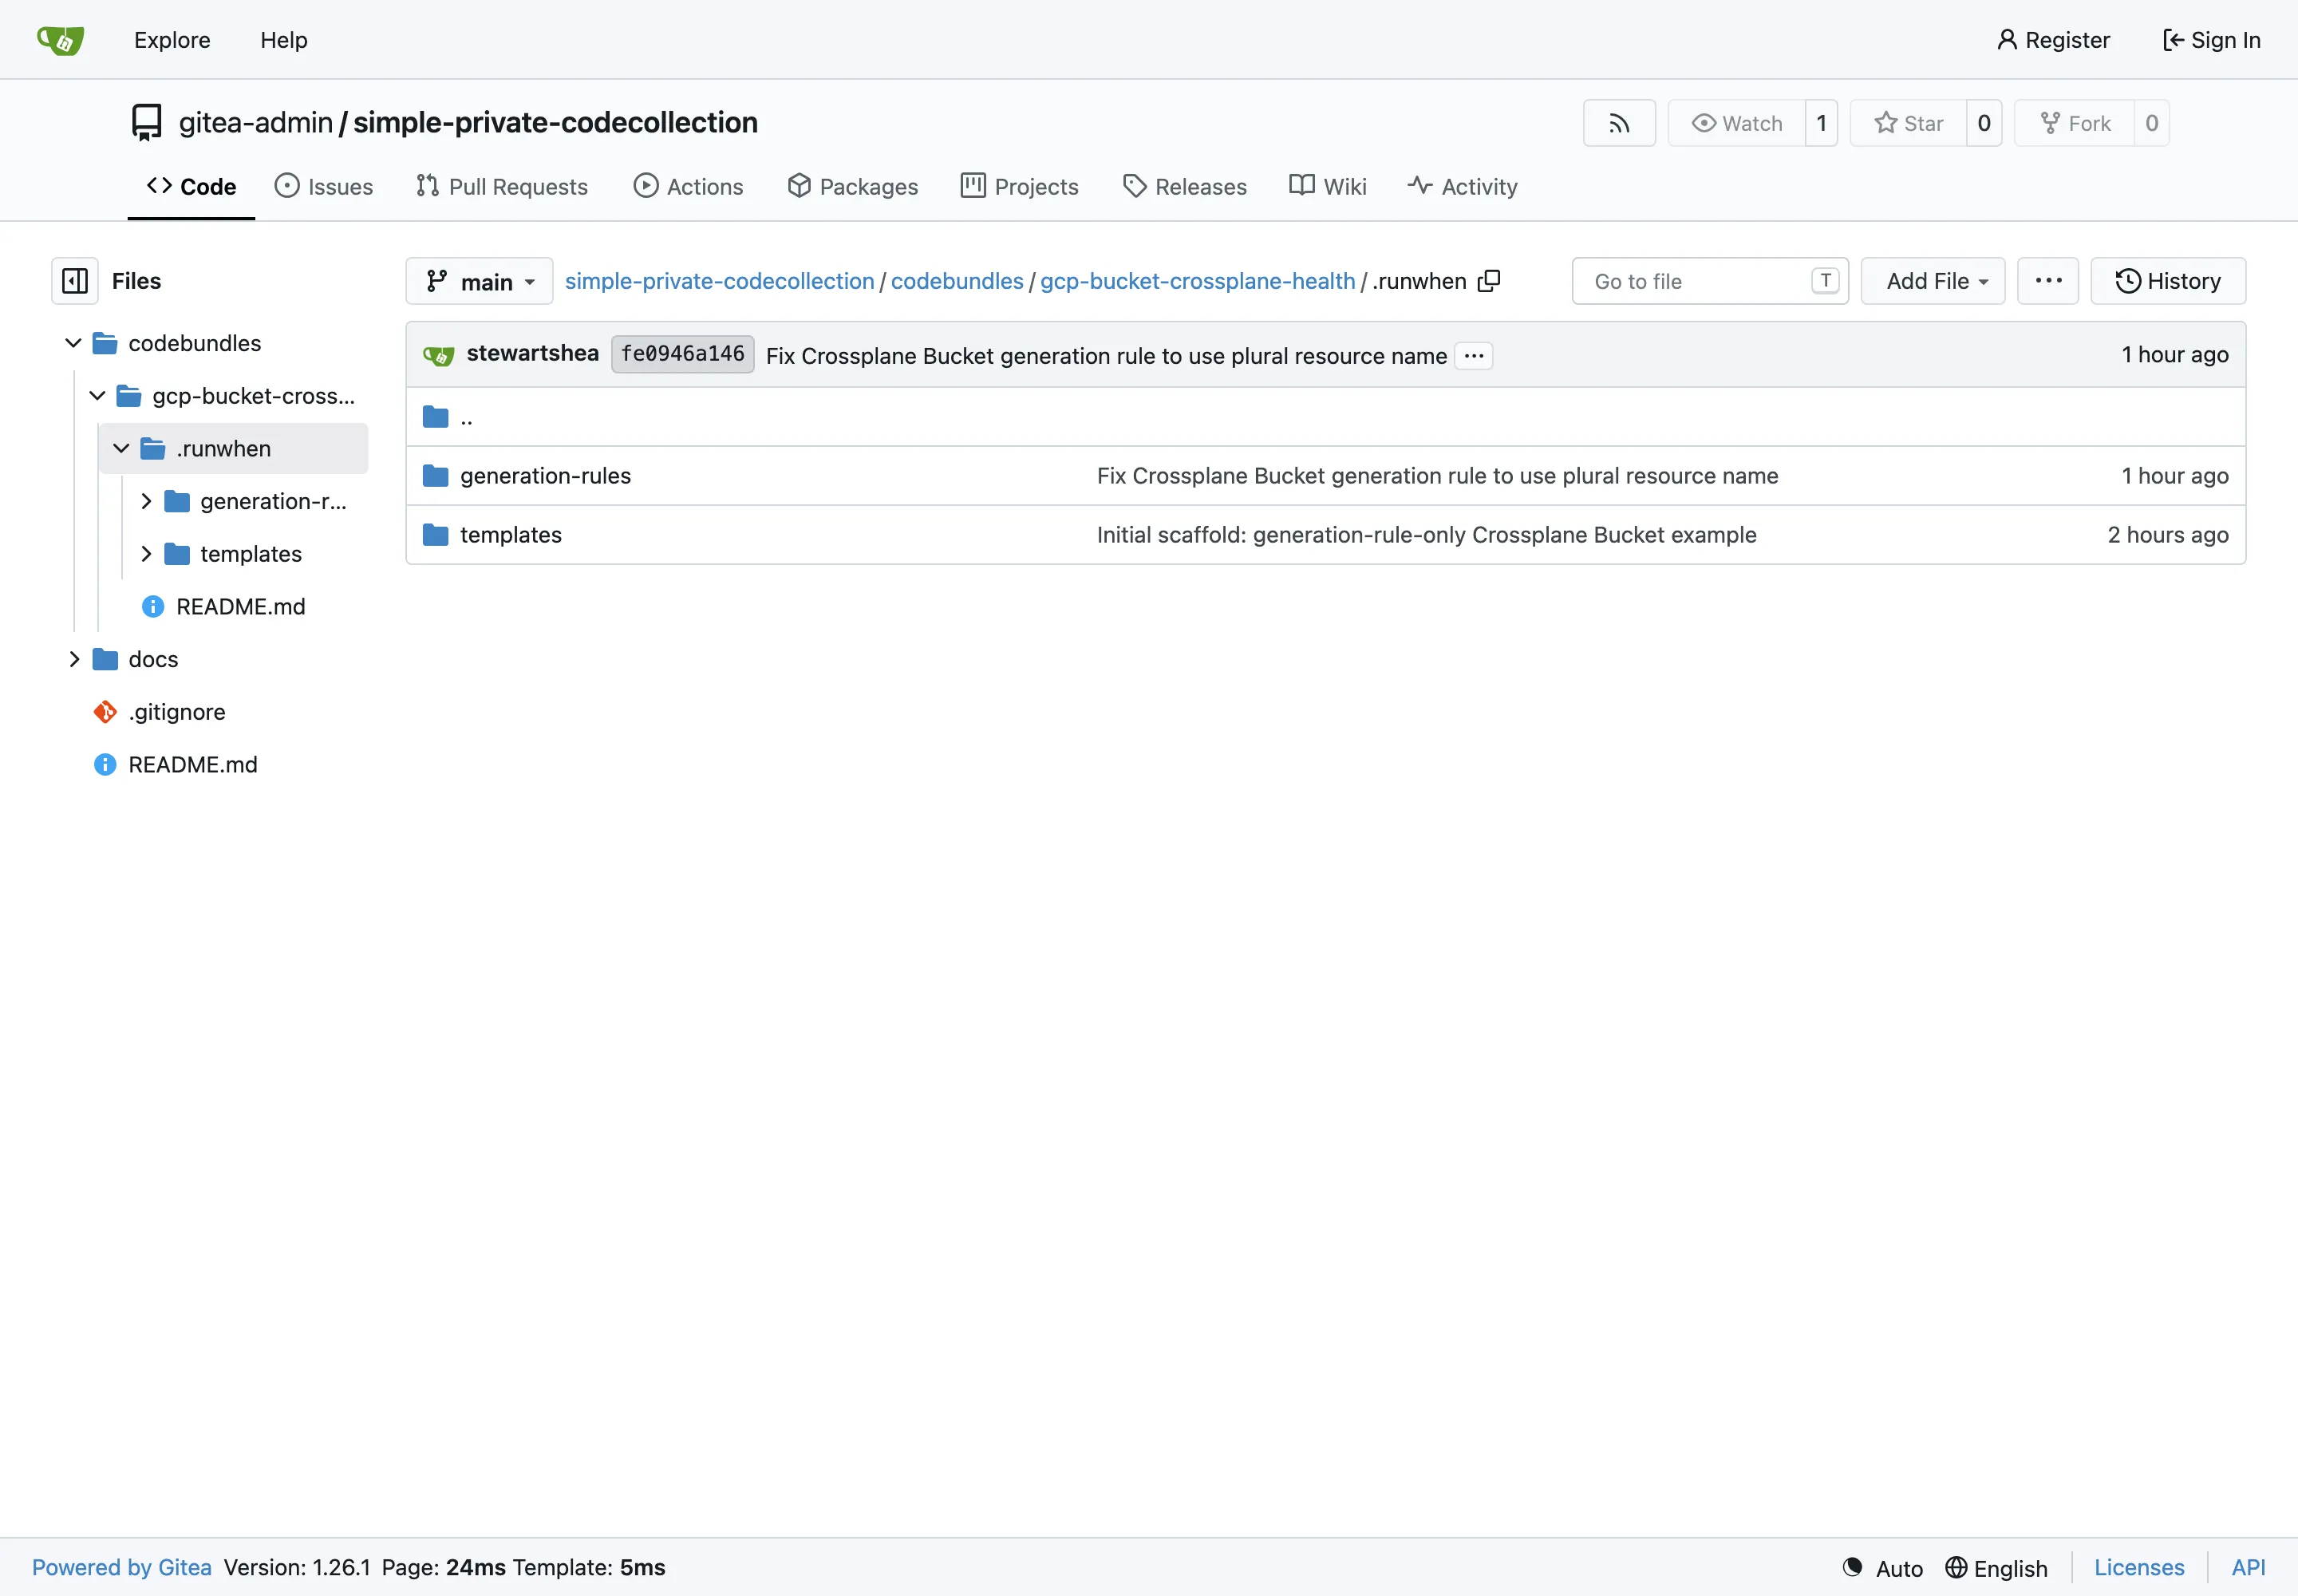2298x1596 pixels.
Task: Open the Releases tab
Action: point(1185,187)
